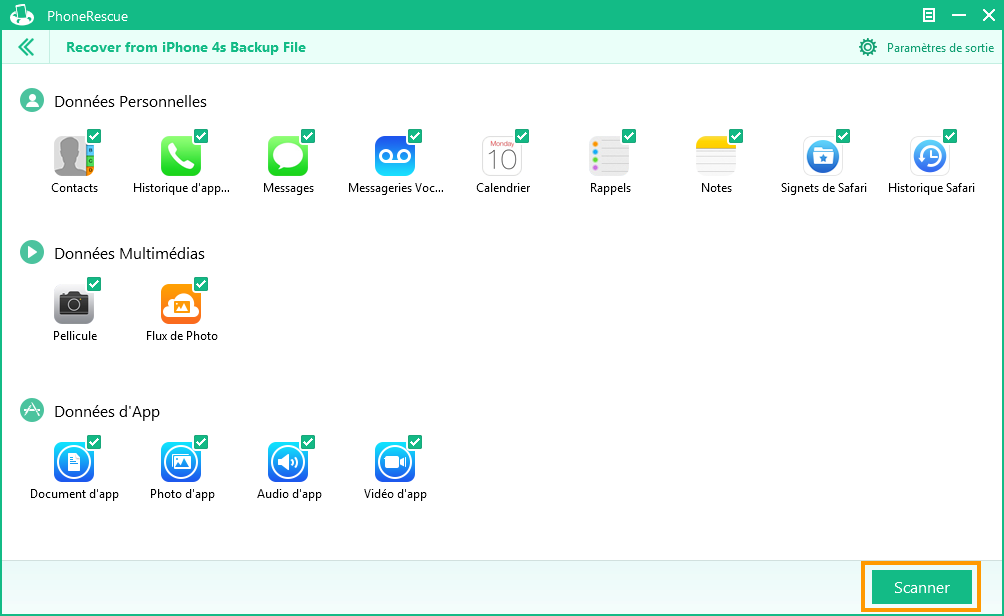
Task: Uncheck the Flux de Photo checkbox
Action: point(201,284)
